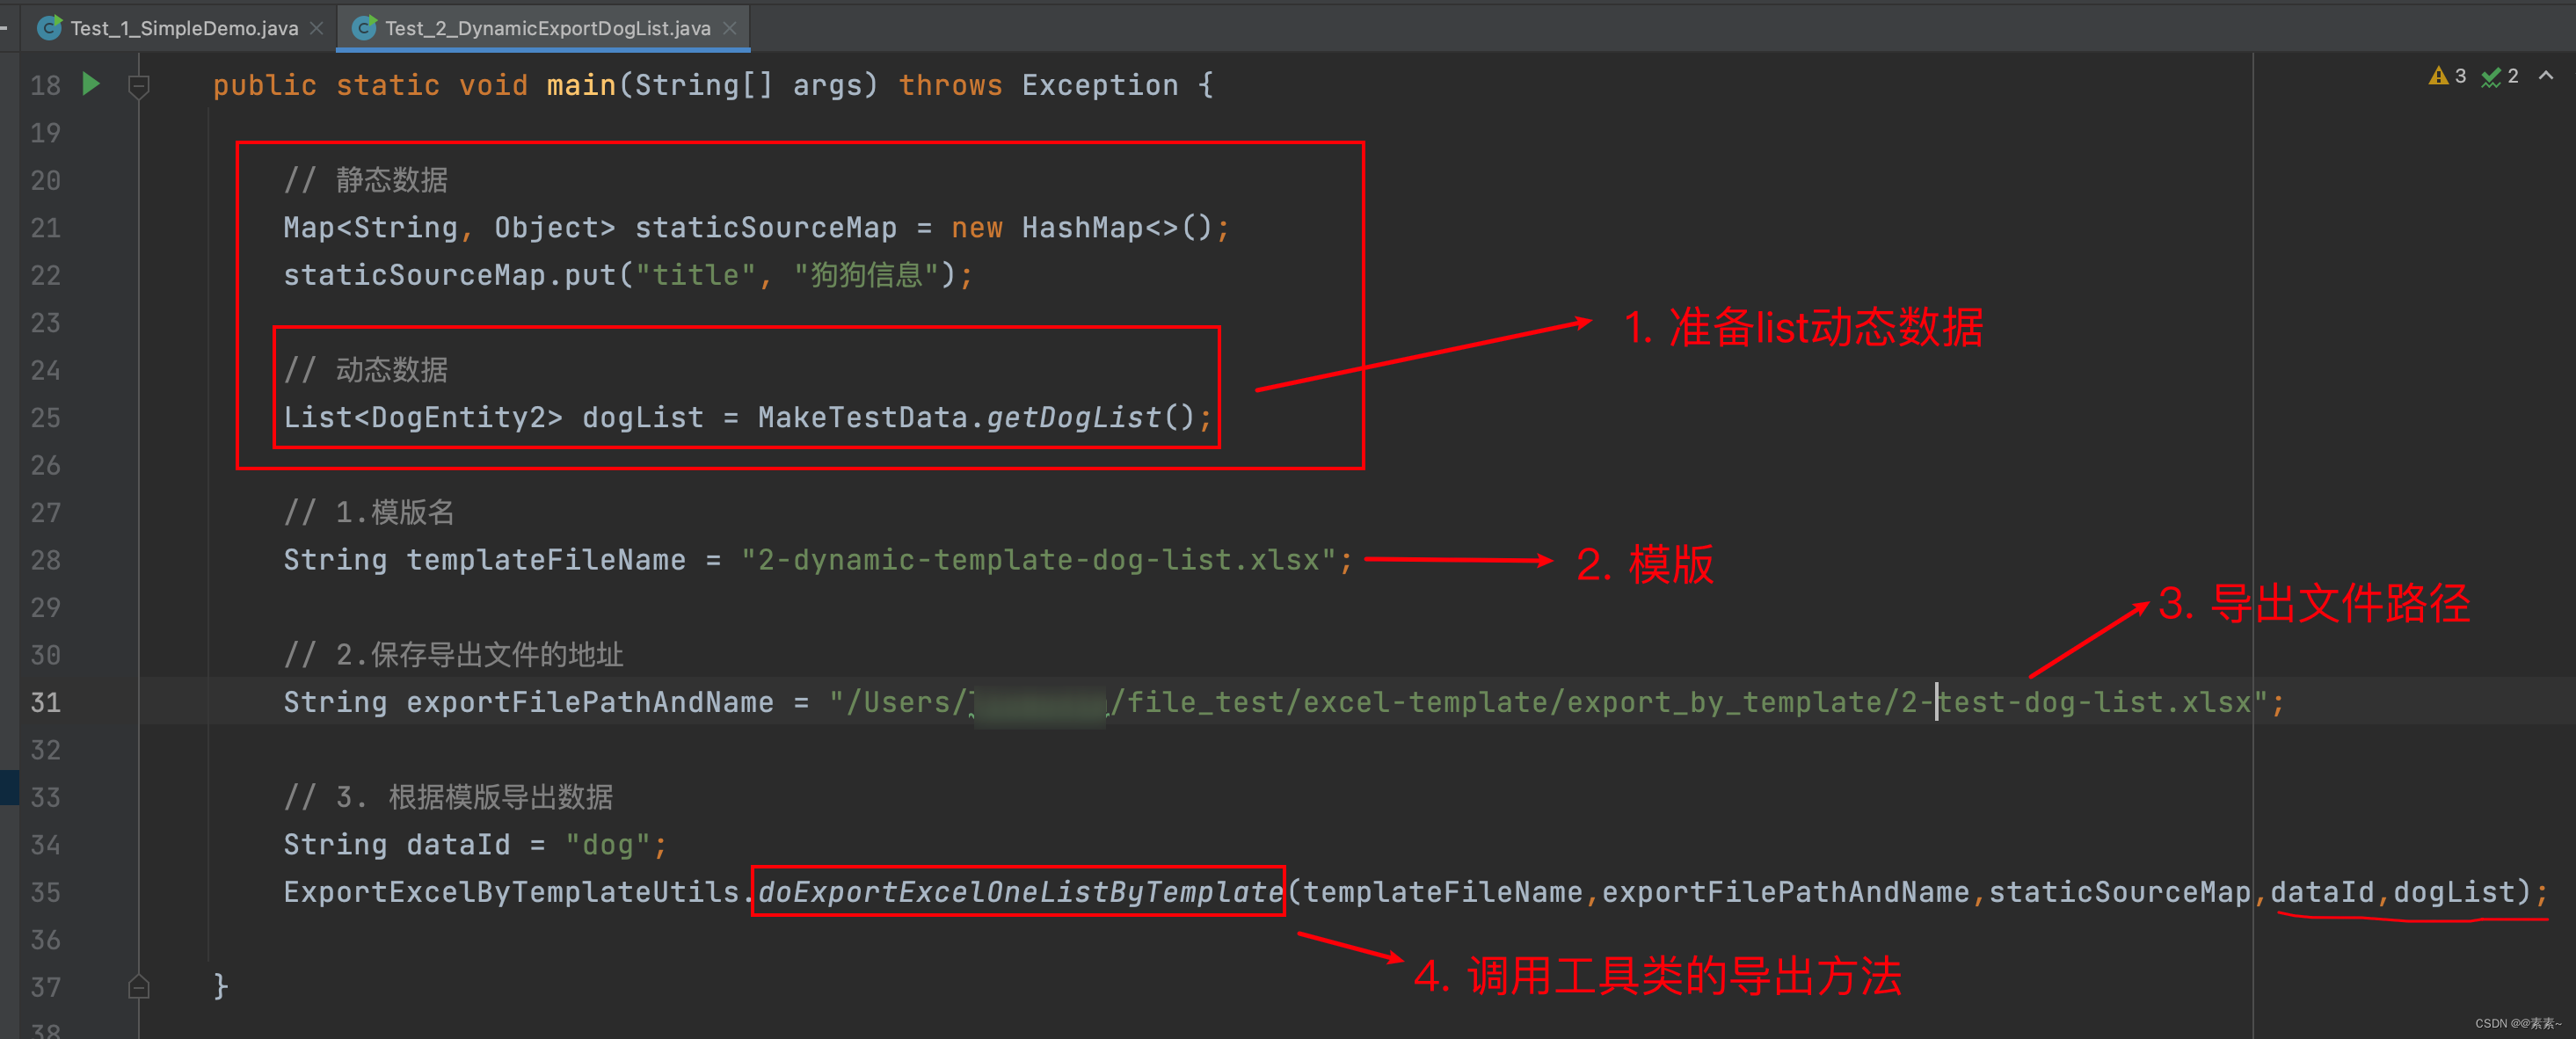This screenshot has width=2576, height=1039.
Task: Click comment "// 2.保存导出文件的地址"
Action: point(454,655)
